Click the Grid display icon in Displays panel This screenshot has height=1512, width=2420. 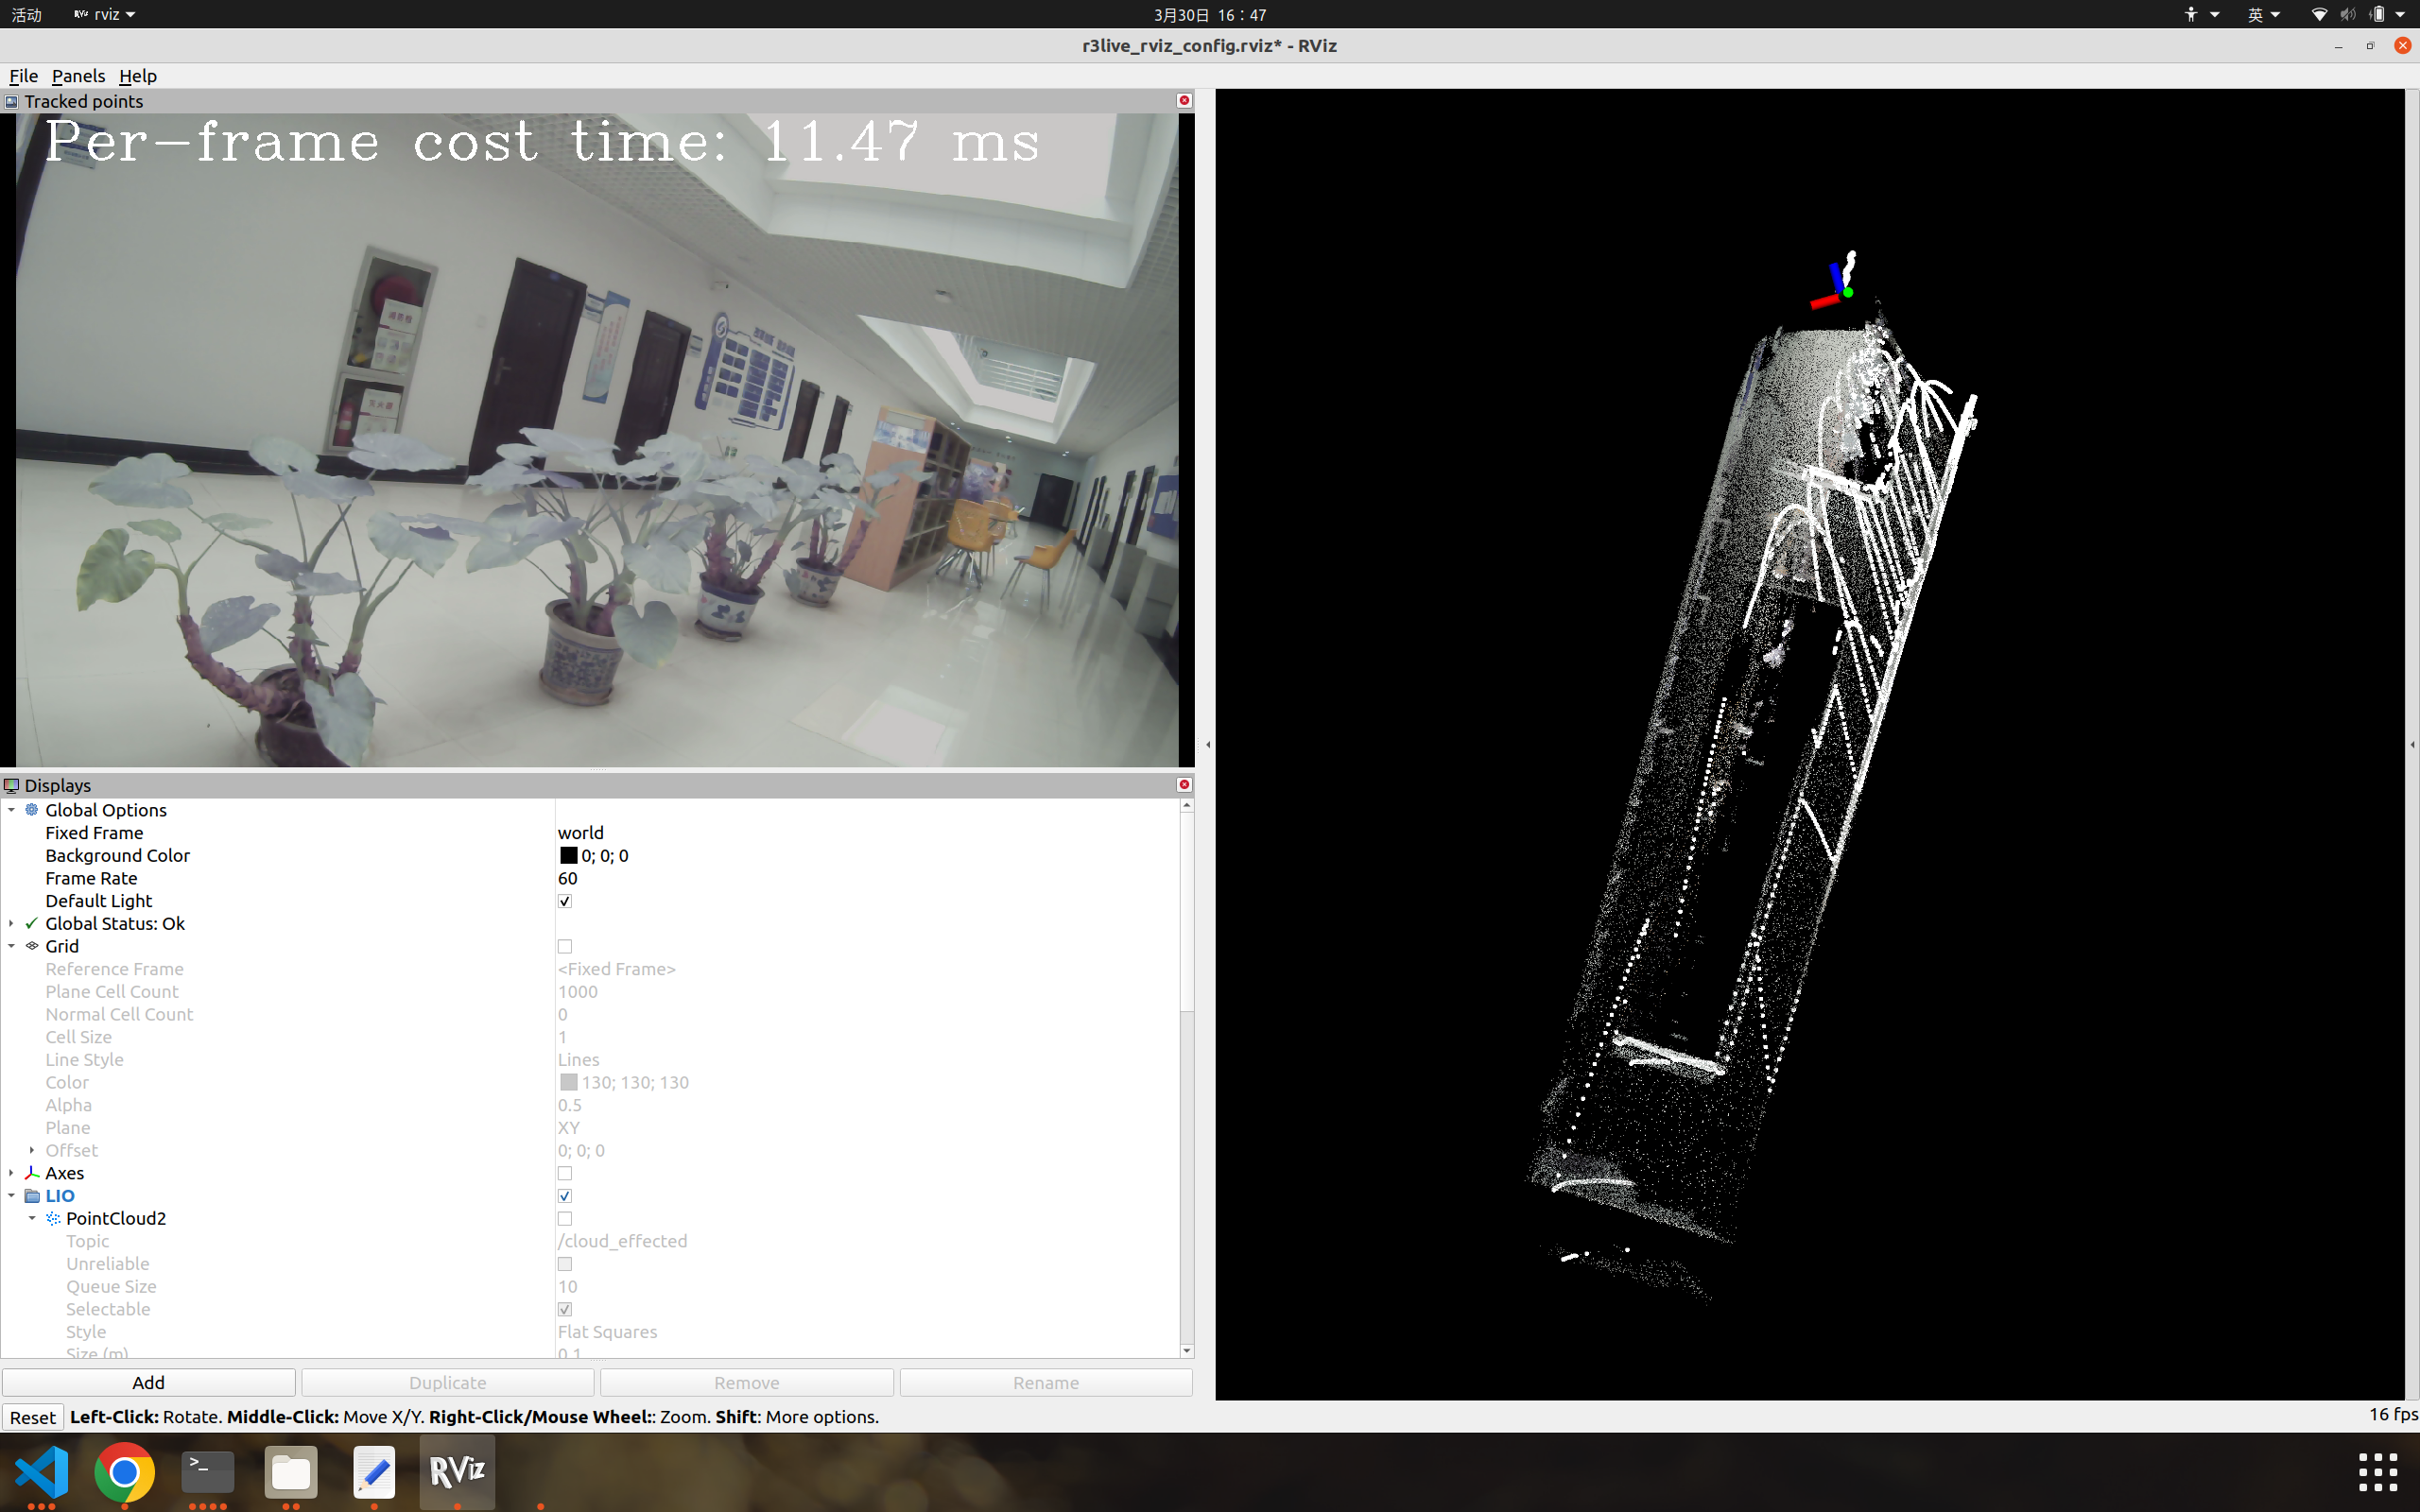click(31, 946)
